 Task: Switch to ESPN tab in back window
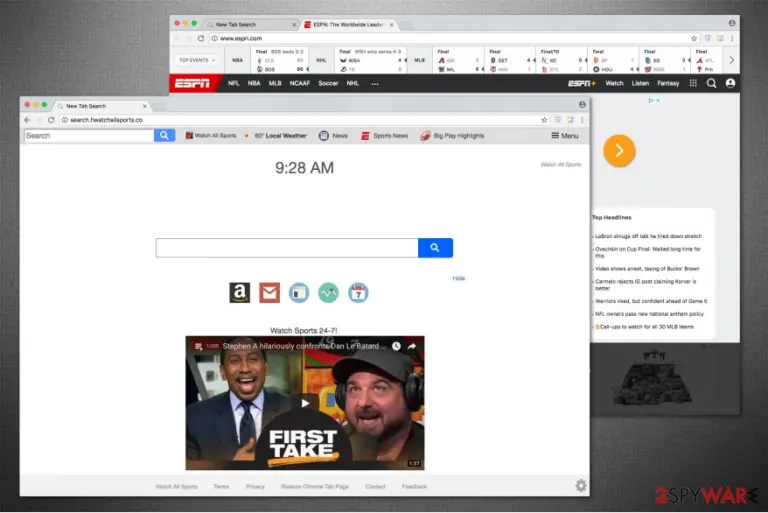click(347, 24)
